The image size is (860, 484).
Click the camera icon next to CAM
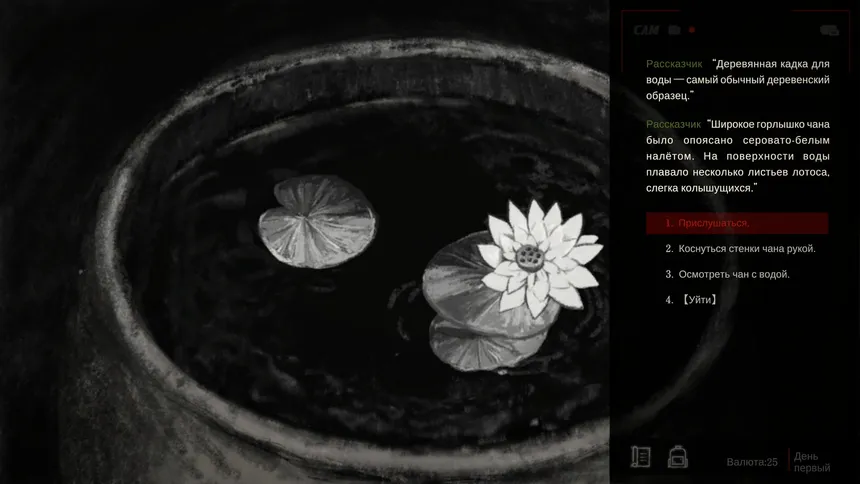point(674,30)
